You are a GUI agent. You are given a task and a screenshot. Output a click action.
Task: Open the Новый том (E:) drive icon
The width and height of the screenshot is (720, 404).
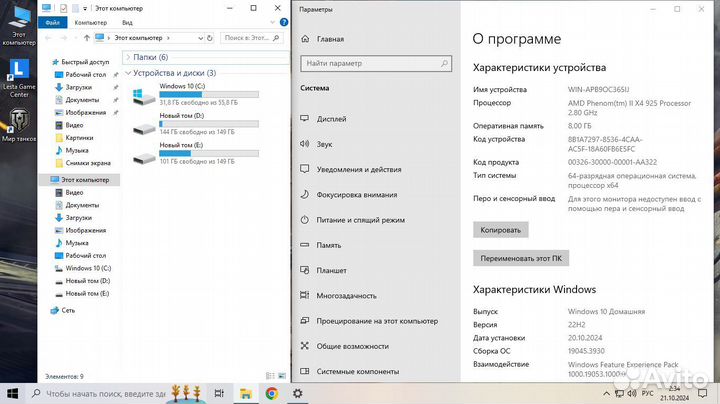(144, 158)
